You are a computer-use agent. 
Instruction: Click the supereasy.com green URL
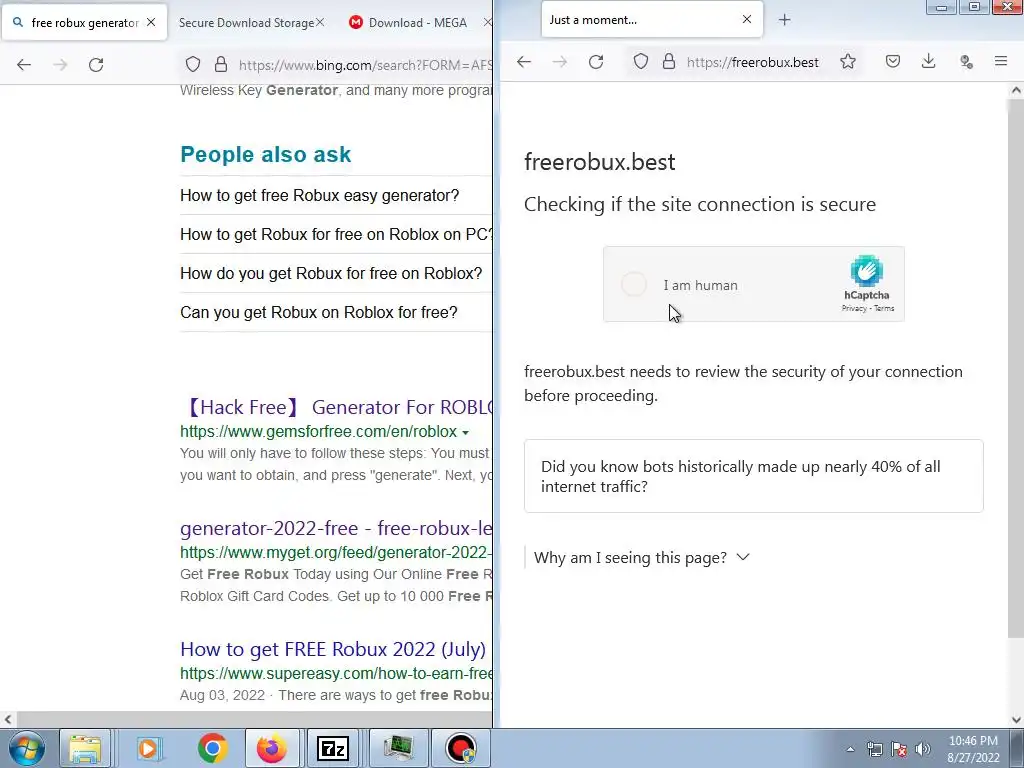(336, 673)
